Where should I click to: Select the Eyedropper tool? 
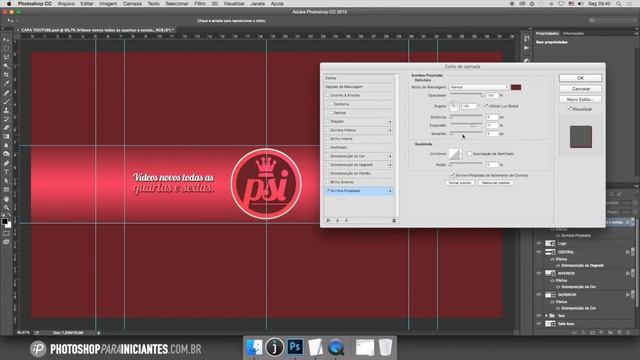click(x=6, y=84)
